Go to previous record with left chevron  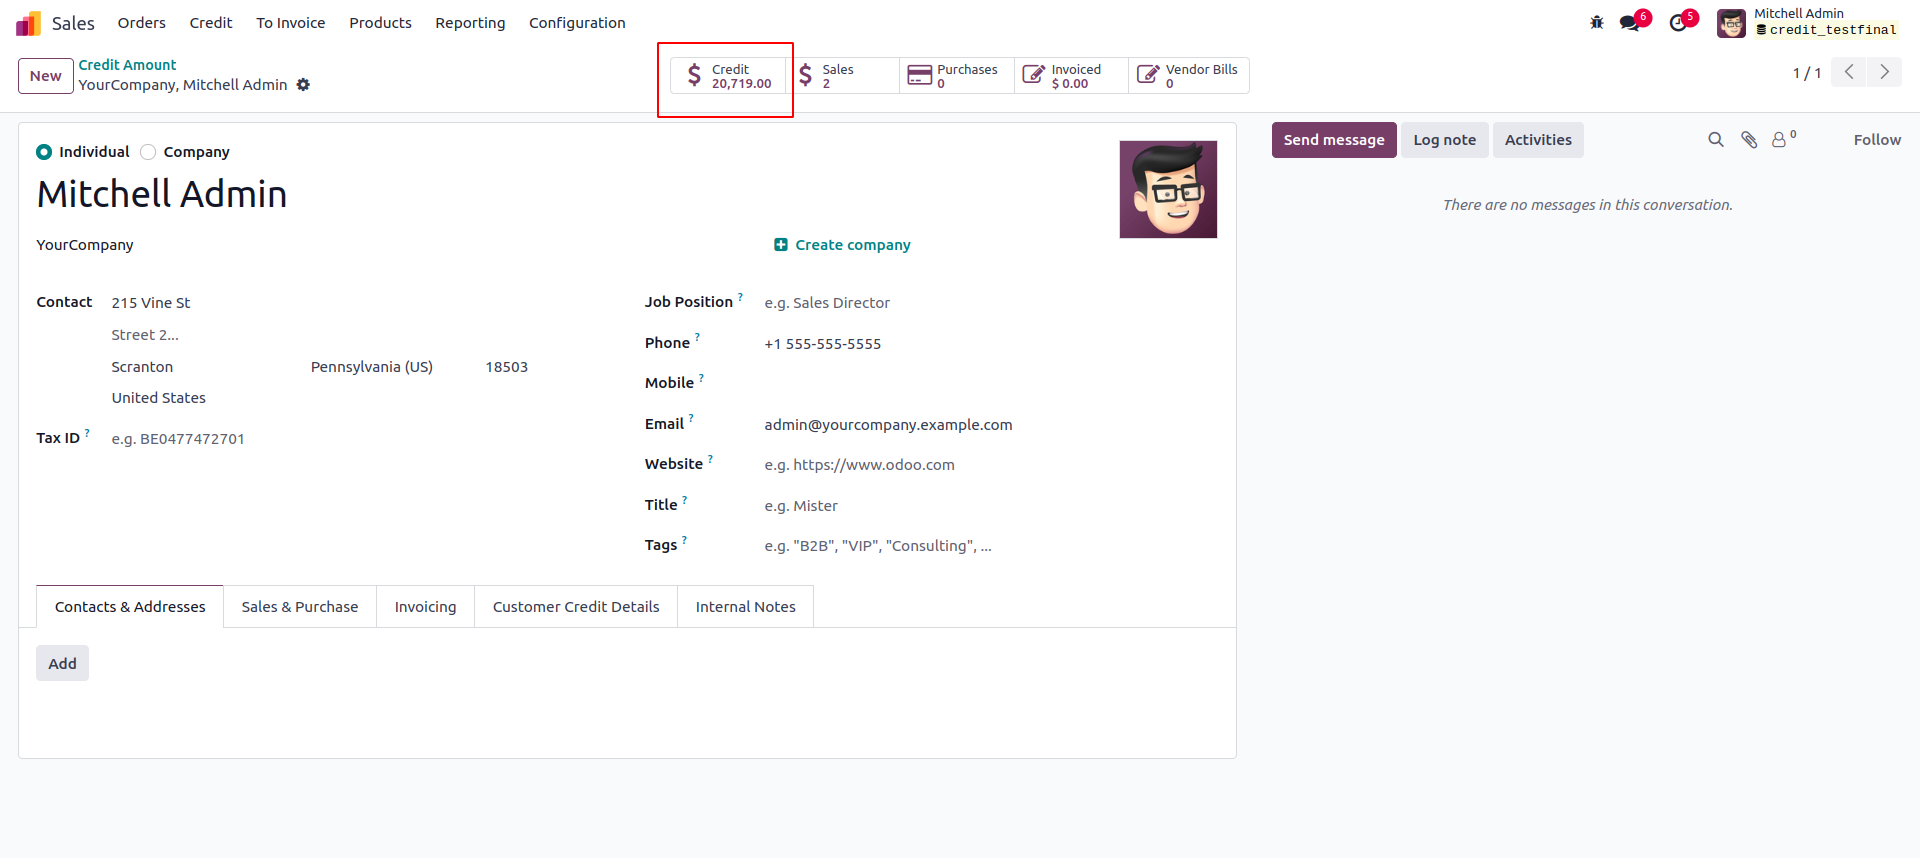(x=1849, y=72)
